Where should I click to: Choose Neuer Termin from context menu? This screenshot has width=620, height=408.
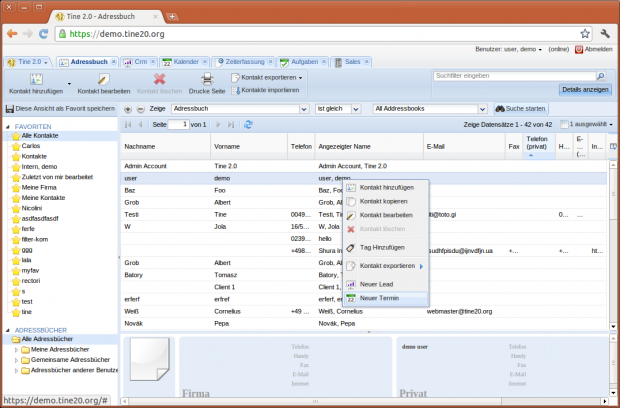[x=380, y=299]
